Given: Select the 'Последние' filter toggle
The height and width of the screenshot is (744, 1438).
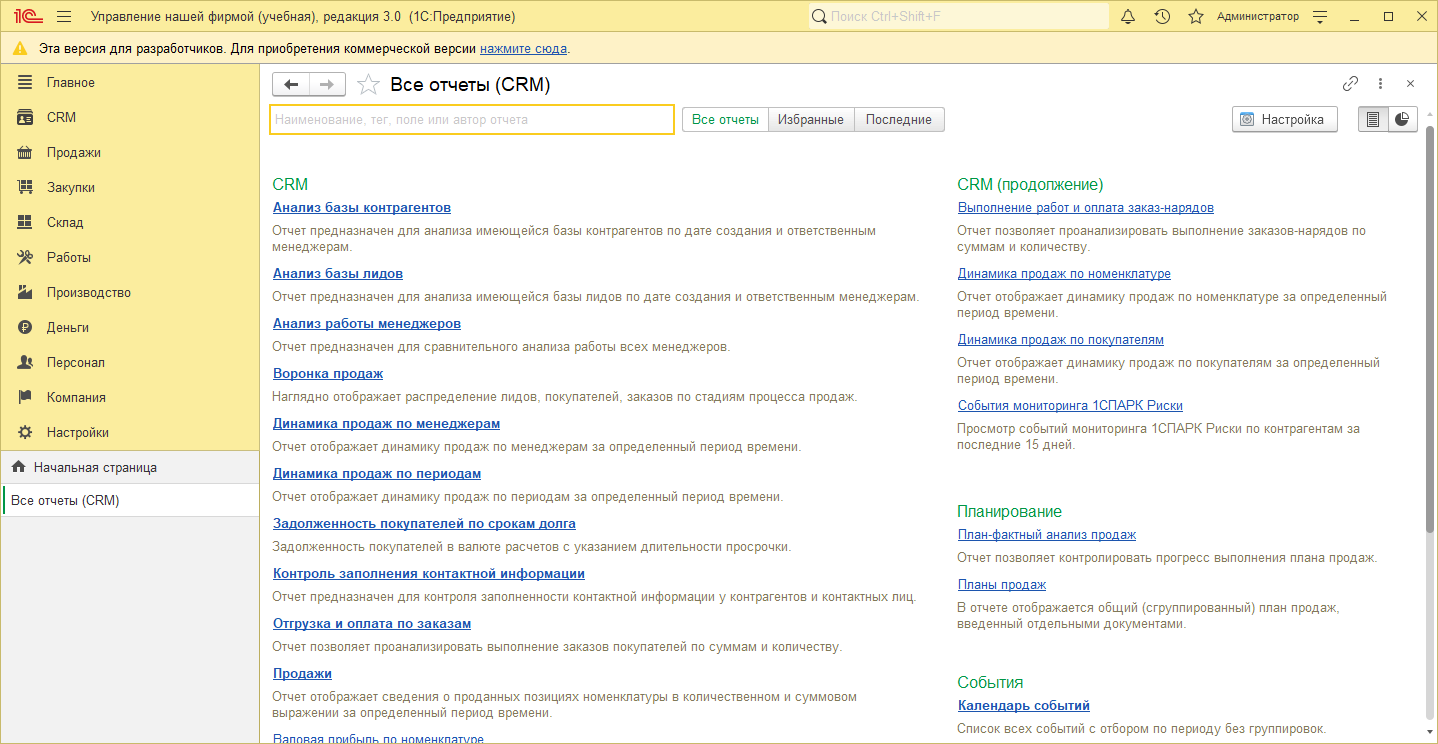Looking at the screenshot, I should click(899, 119).
